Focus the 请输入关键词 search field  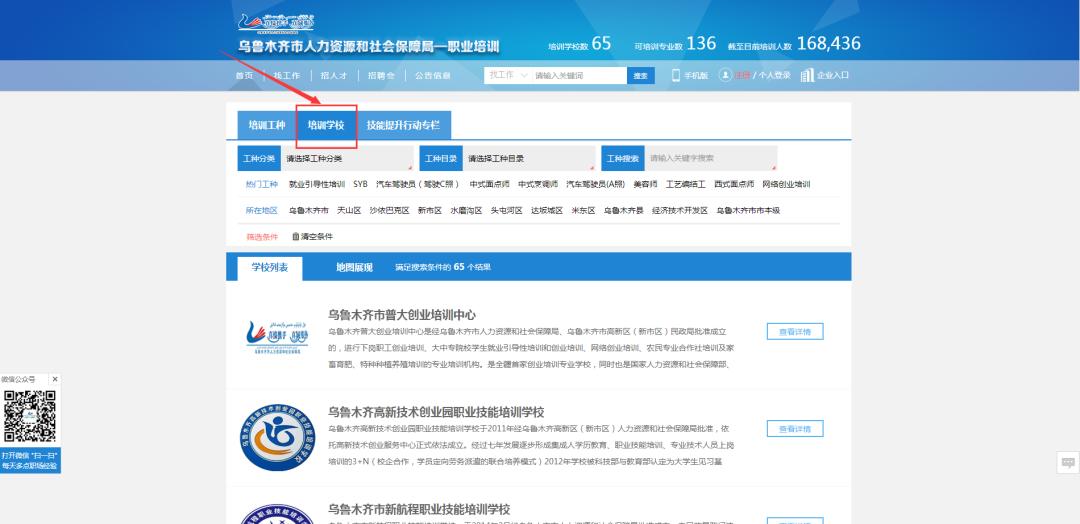(x=579, y=76)
